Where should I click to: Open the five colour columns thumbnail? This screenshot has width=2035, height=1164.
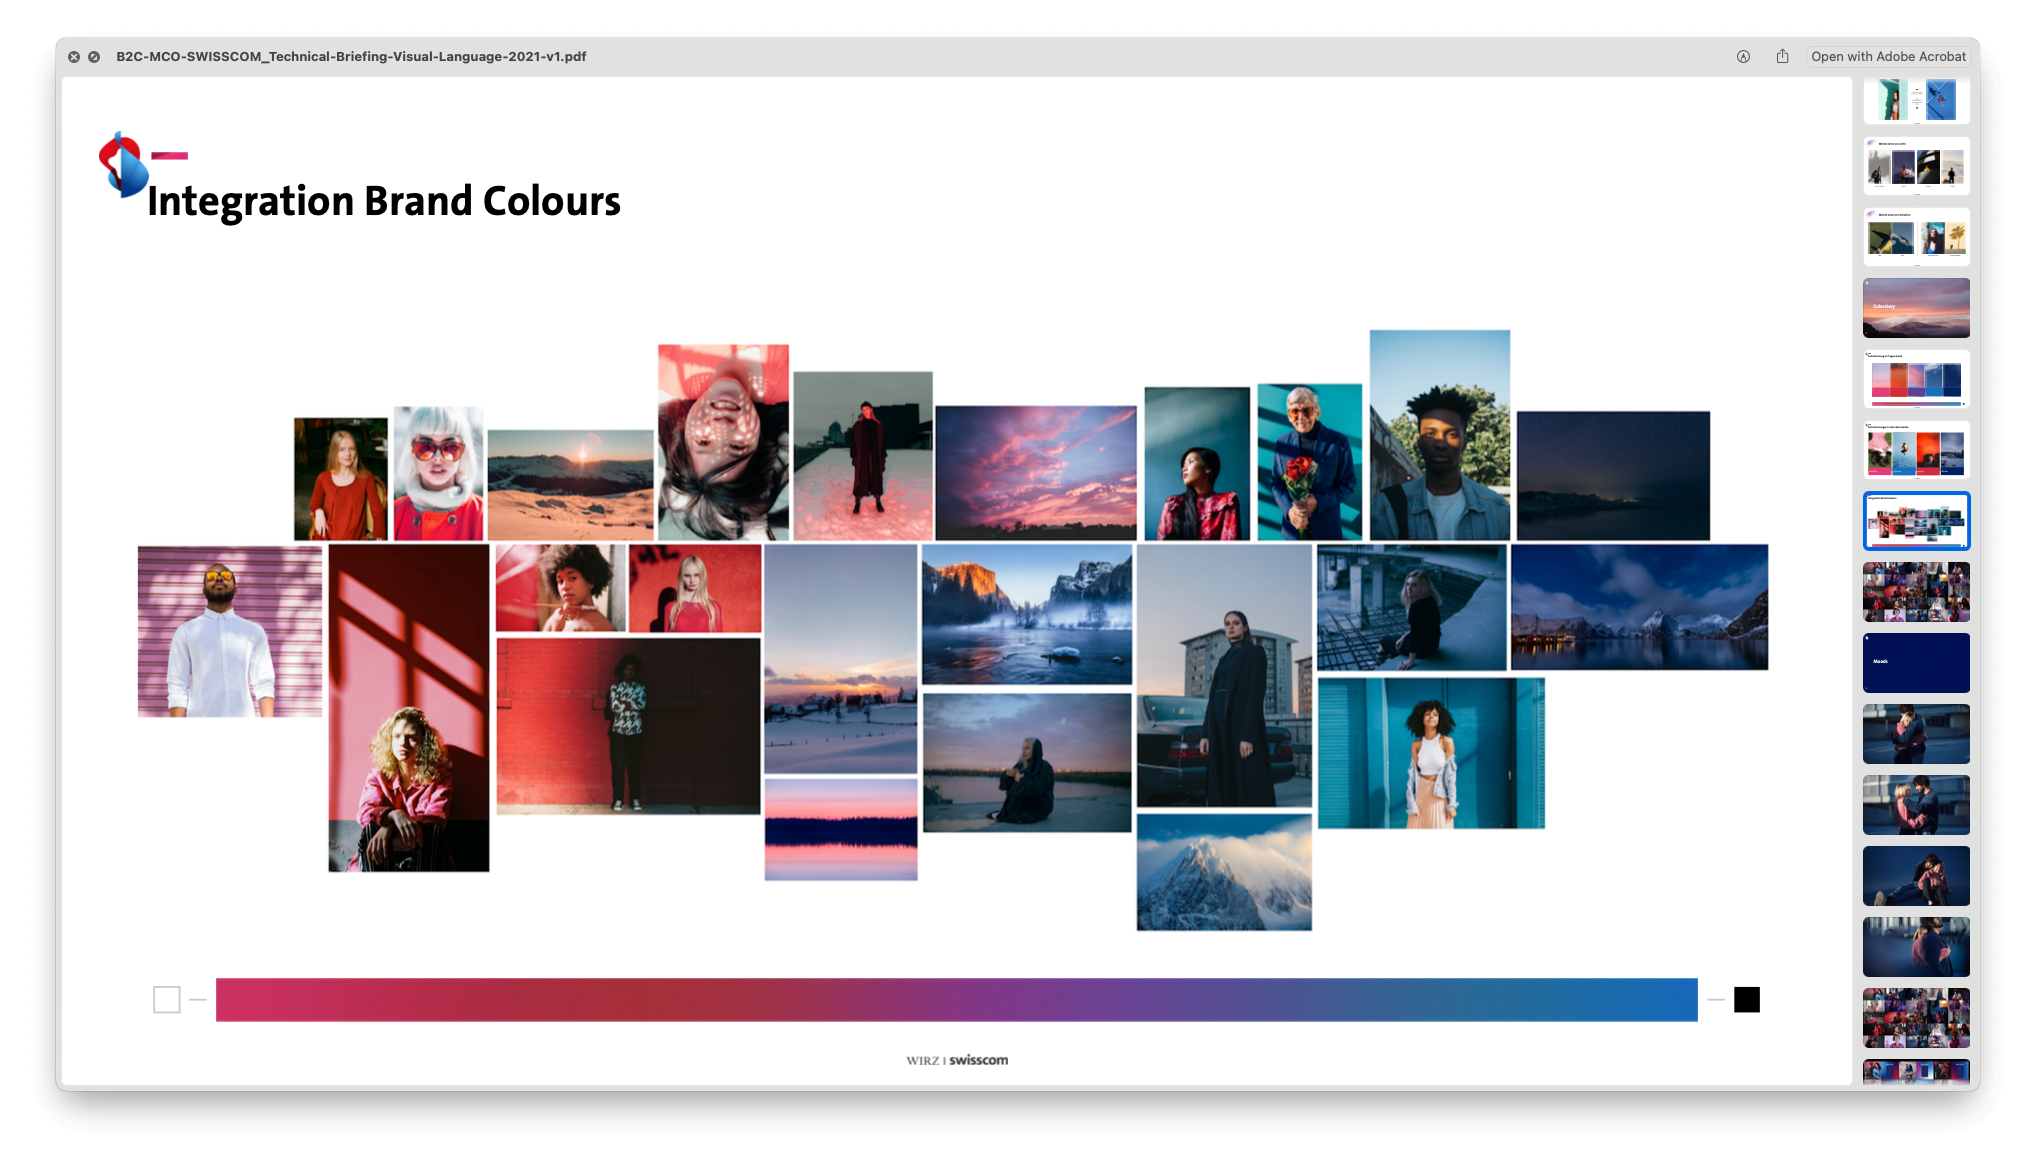[1915, 379]
